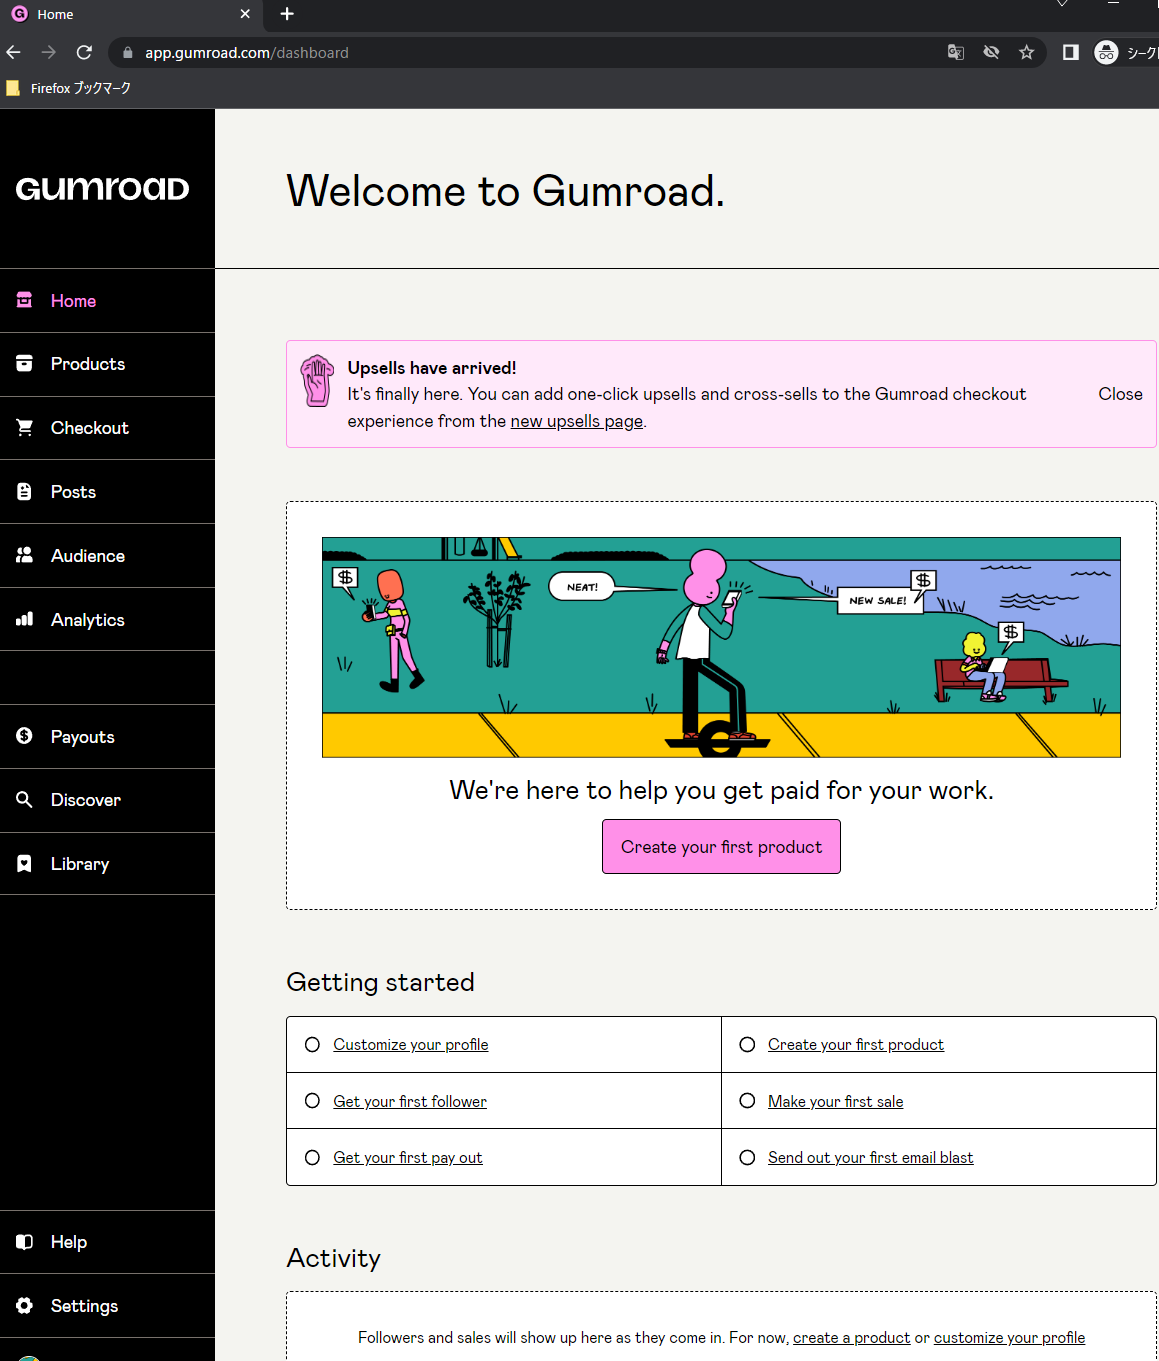Close the Upsells have arrived banner
This screenshot has height=1361, width=1159.
coord(1120,394)
